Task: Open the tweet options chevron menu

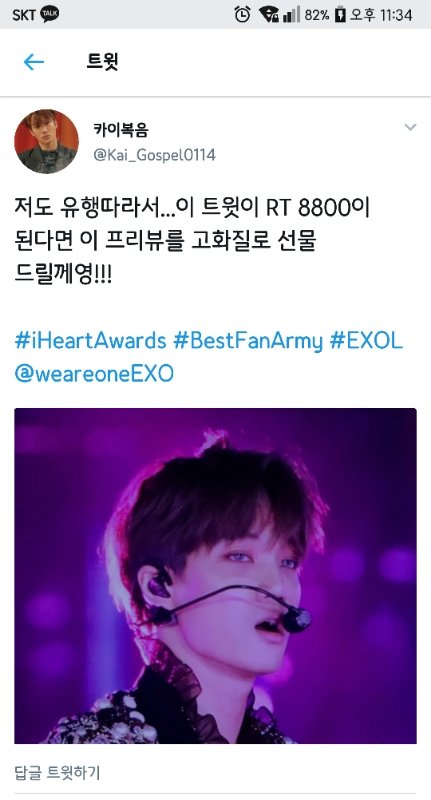Action: 410,127
